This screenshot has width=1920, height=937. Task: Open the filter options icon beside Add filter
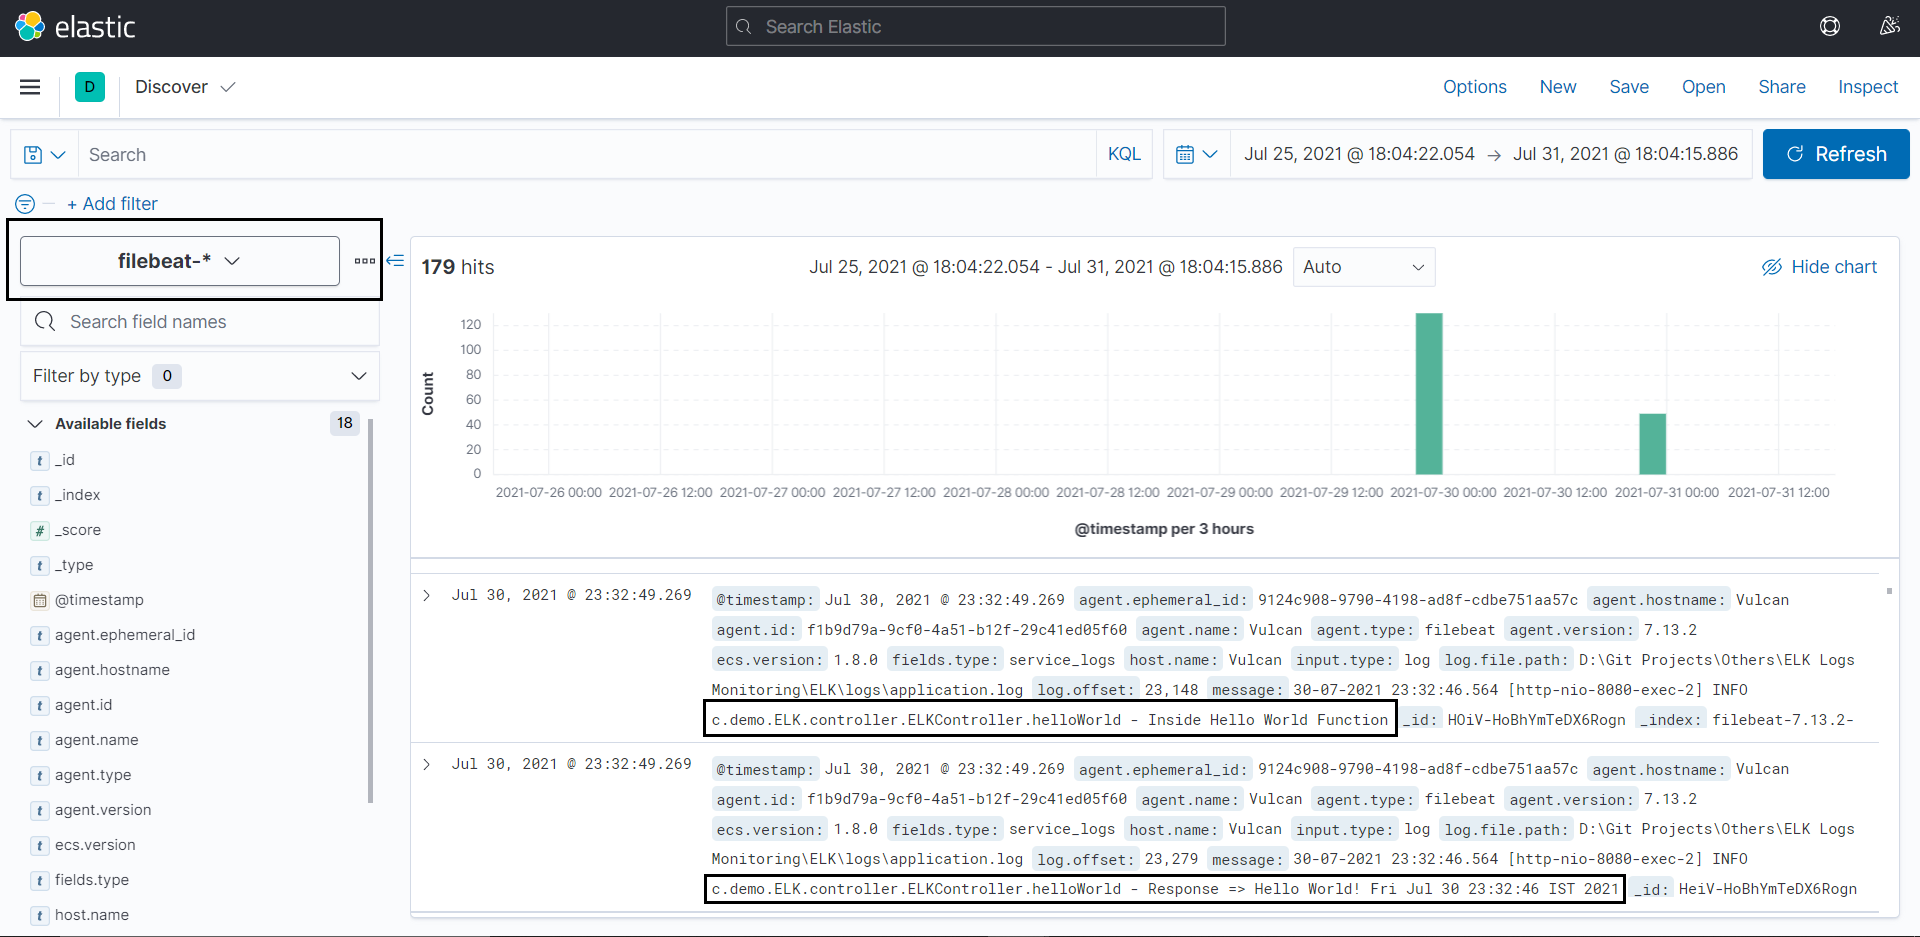tap(25, 204)
